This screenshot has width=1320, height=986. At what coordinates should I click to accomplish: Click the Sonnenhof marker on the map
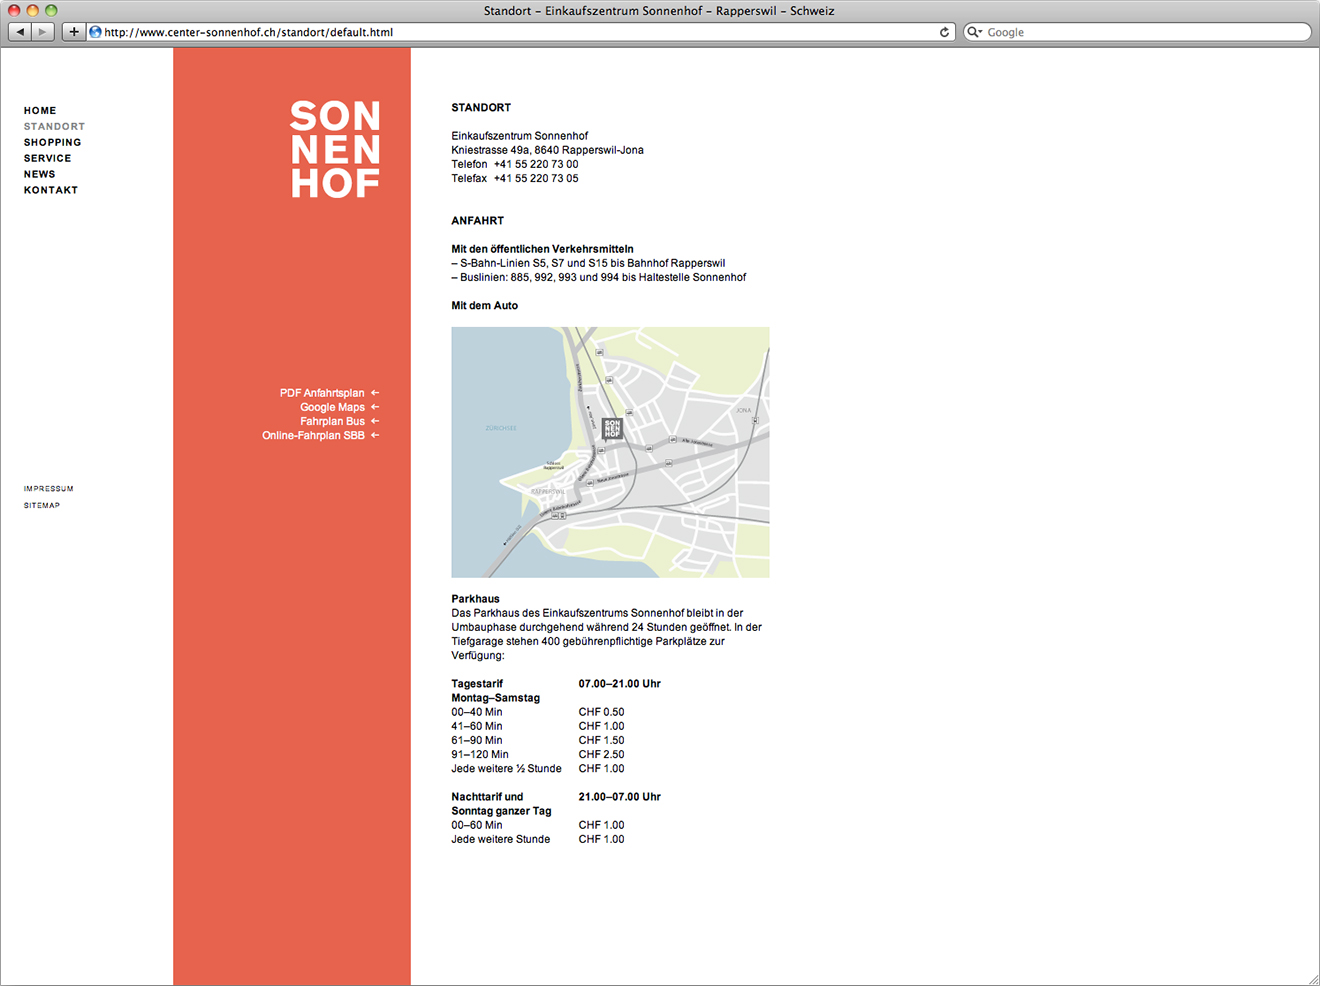click(x=612, y=429)
